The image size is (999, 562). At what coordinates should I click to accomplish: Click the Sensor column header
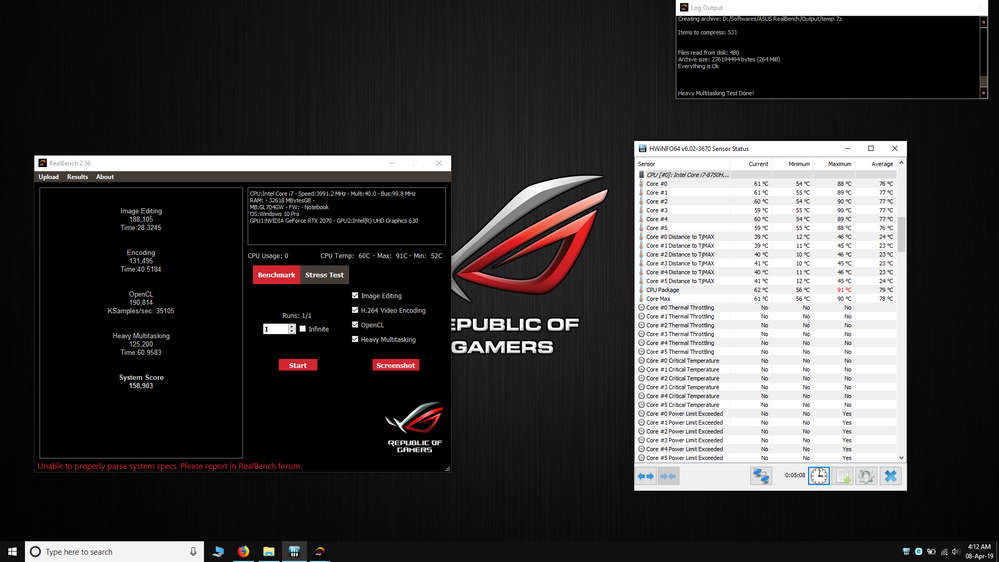coord(682,164)
